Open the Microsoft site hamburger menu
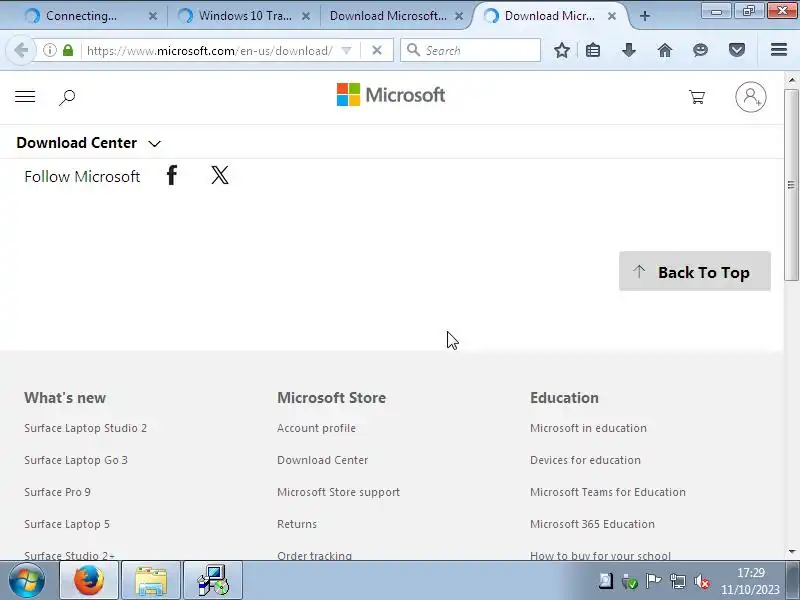 [25, 96]
